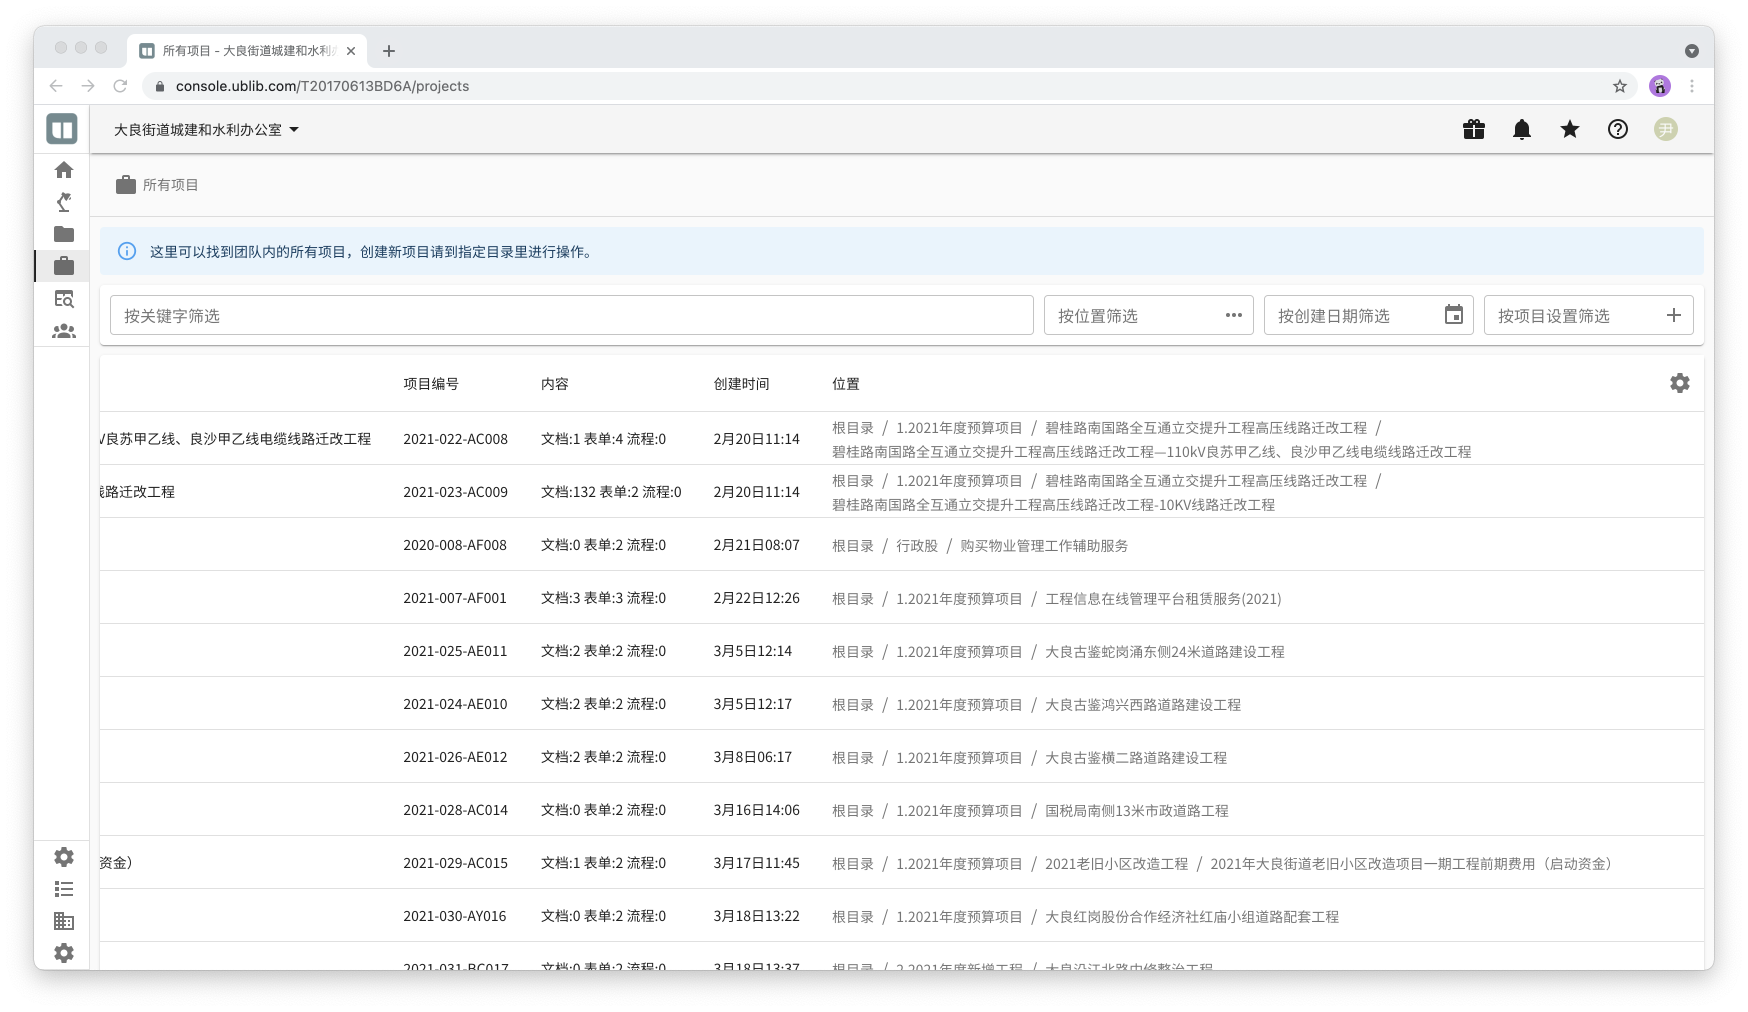Open notifications bell icon
Viewport: 1748px width, 1012px height.
point(1521,129)
